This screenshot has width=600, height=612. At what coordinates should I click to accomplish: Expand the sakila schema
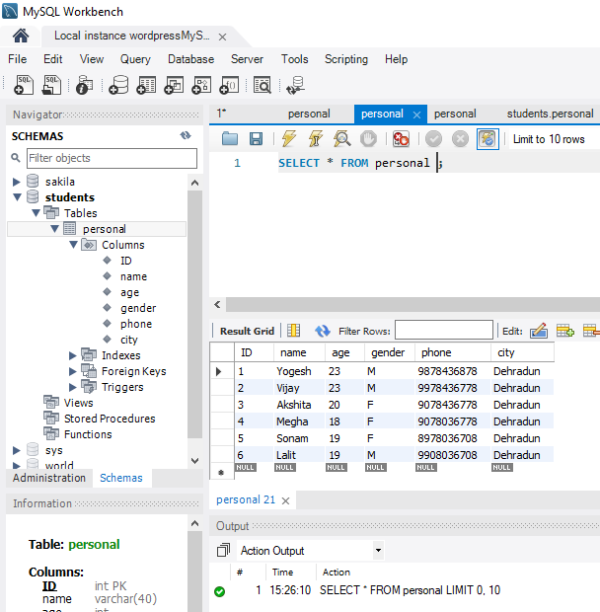coord(16,182)
